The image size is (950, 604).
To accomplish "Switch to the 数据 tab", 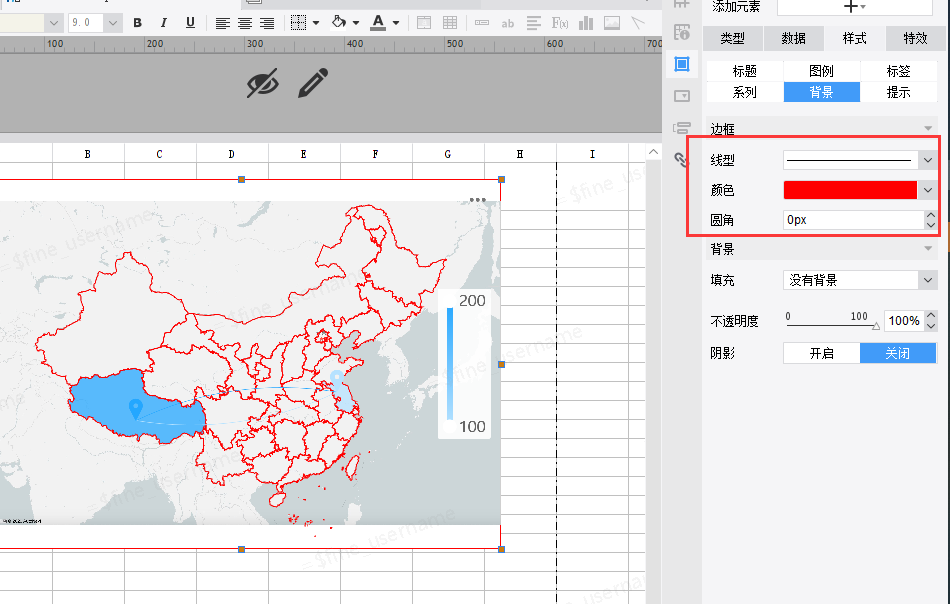I will tap(793, 38).
